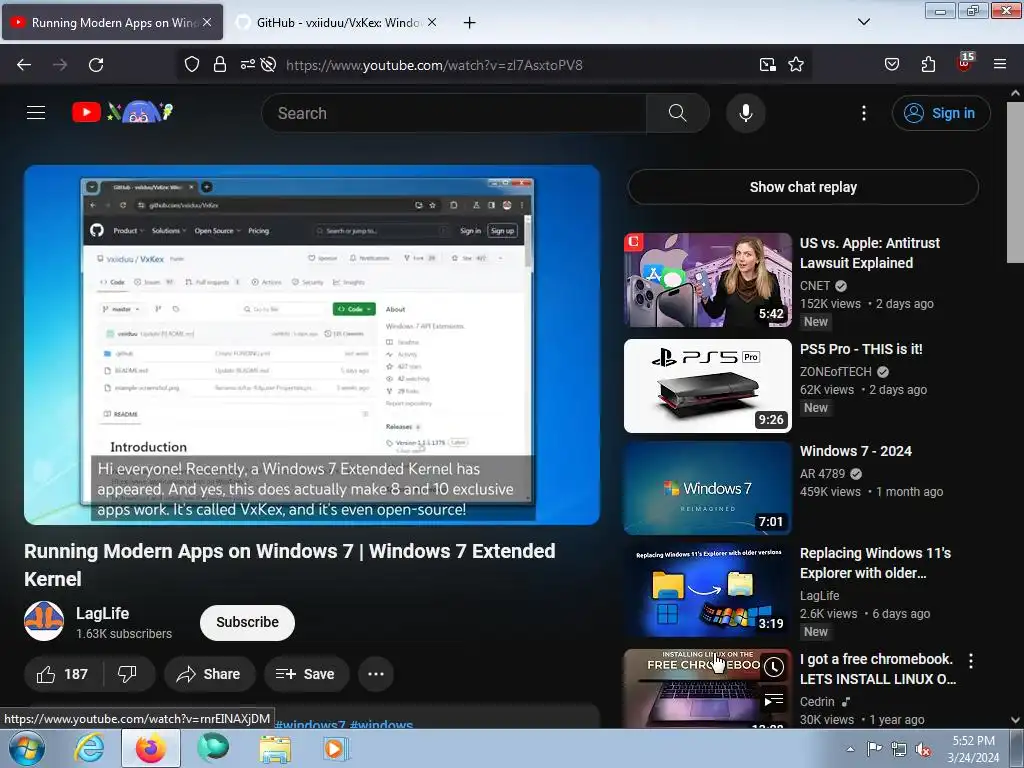Add chromebook video to queue
Screen dimensions: 1024x768
[x=774, y=701]
